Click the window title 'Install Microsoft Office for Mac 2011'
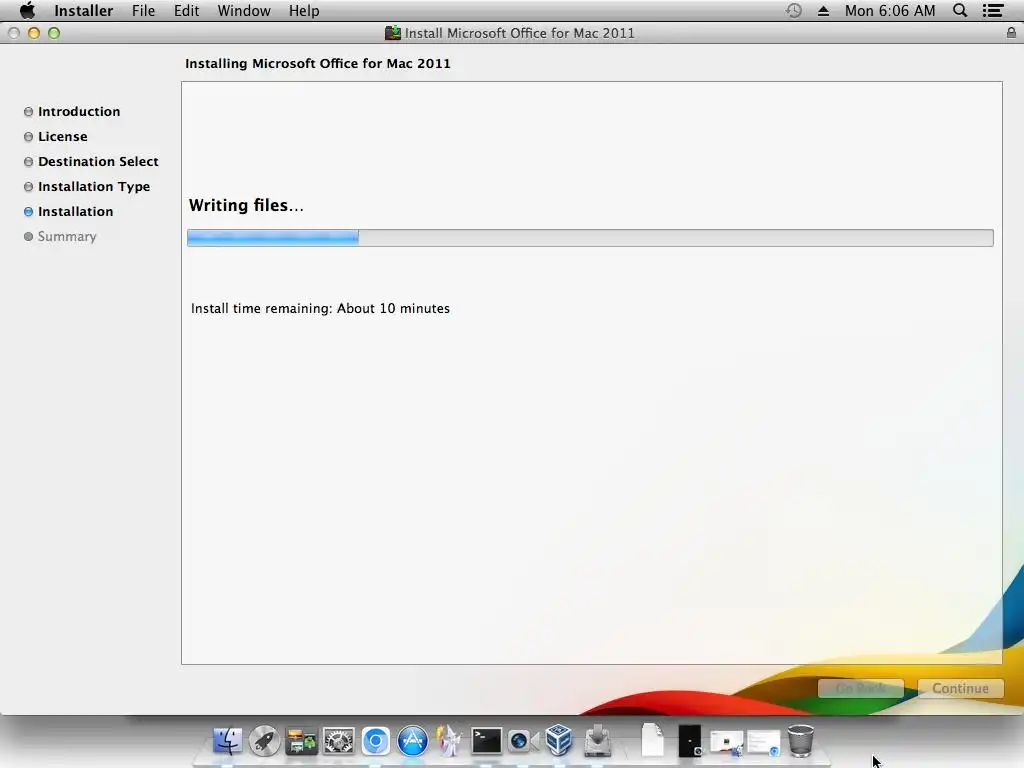This screenshot has width=1024, height=768. coord(519,33)
